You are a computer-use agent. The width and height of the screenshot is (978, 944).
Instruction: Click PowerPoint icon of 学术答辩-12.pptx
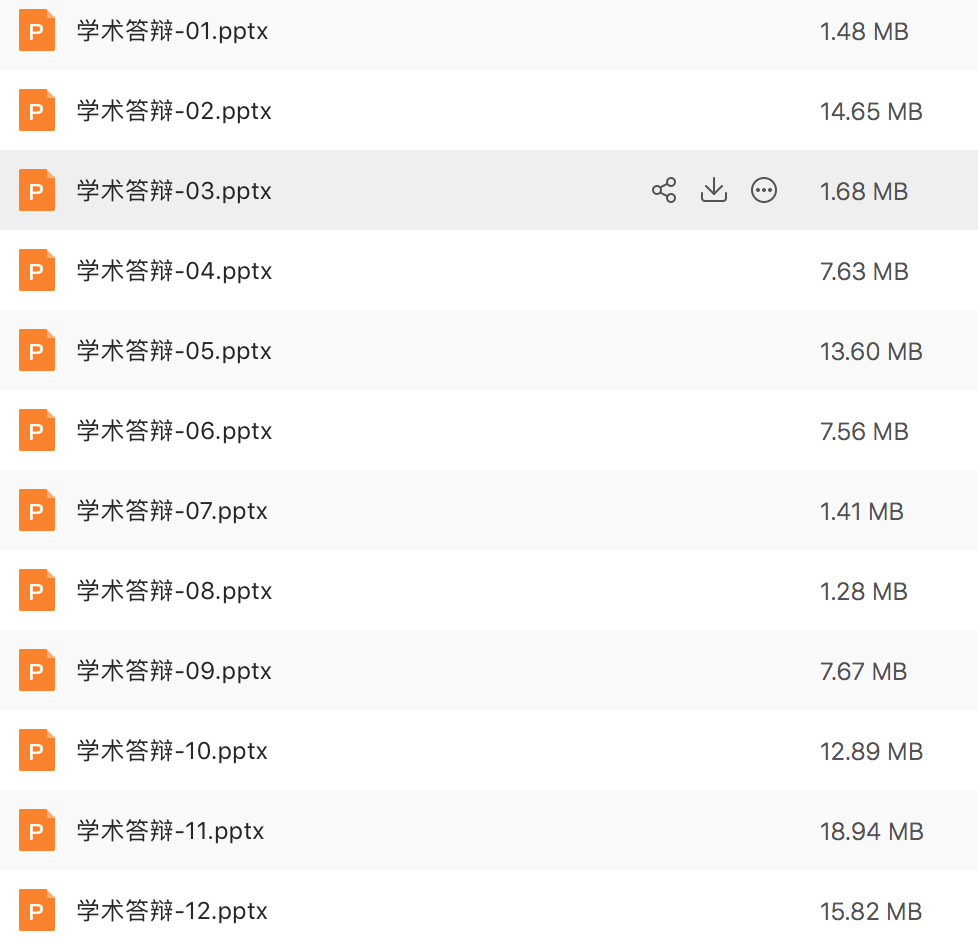coord(37,910)
